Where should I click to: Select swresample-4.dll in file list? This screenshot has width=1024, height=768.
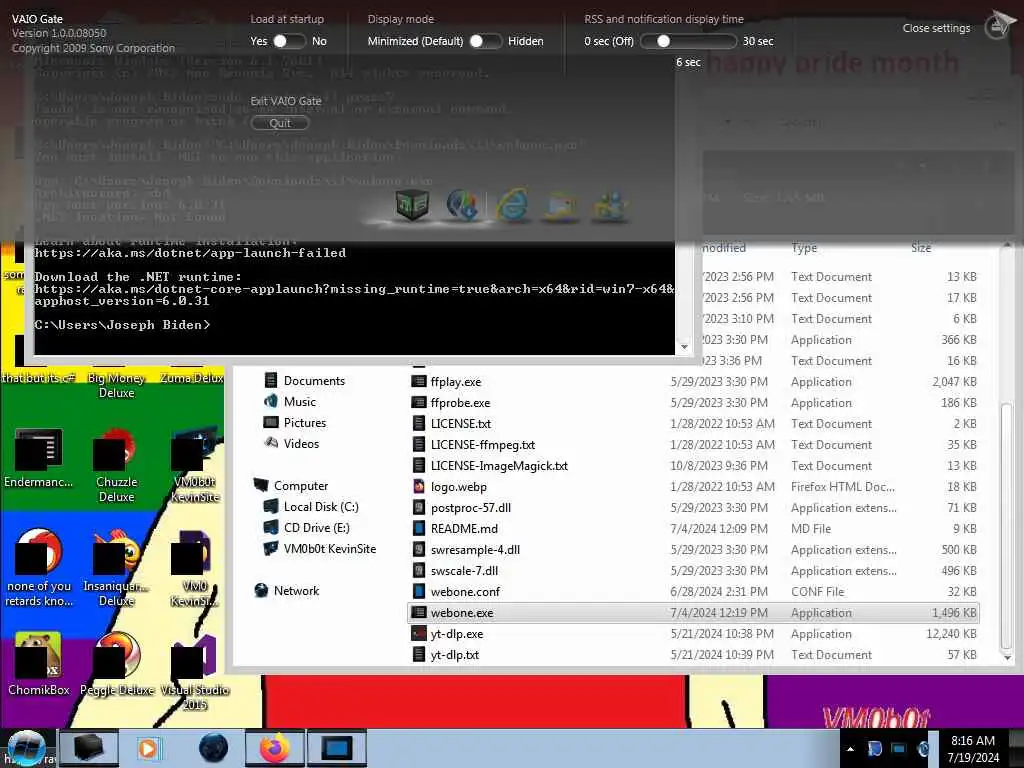click(x=475, y=550)
